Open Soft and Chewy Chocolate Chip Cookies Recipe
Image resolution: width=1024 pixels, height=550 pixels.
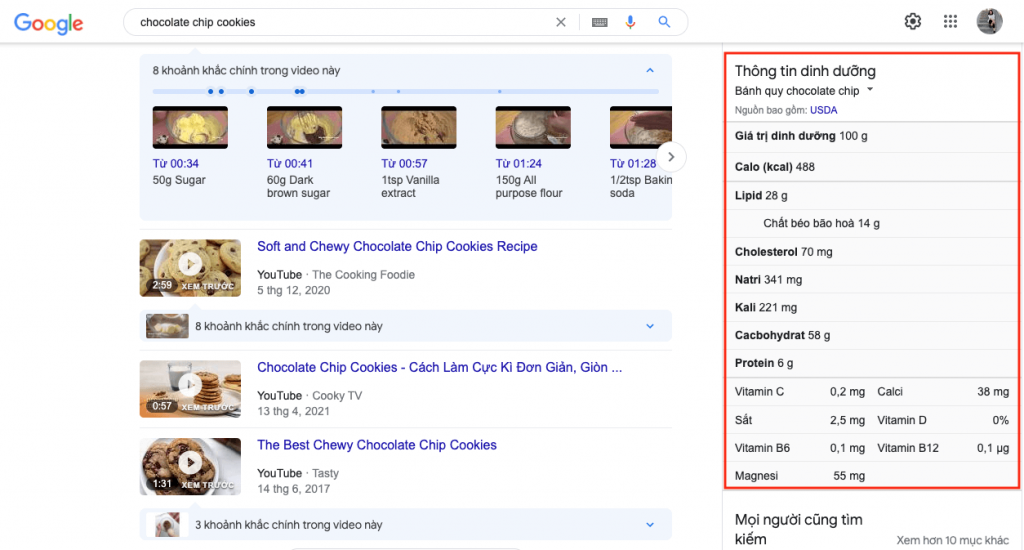pos(397,246)
